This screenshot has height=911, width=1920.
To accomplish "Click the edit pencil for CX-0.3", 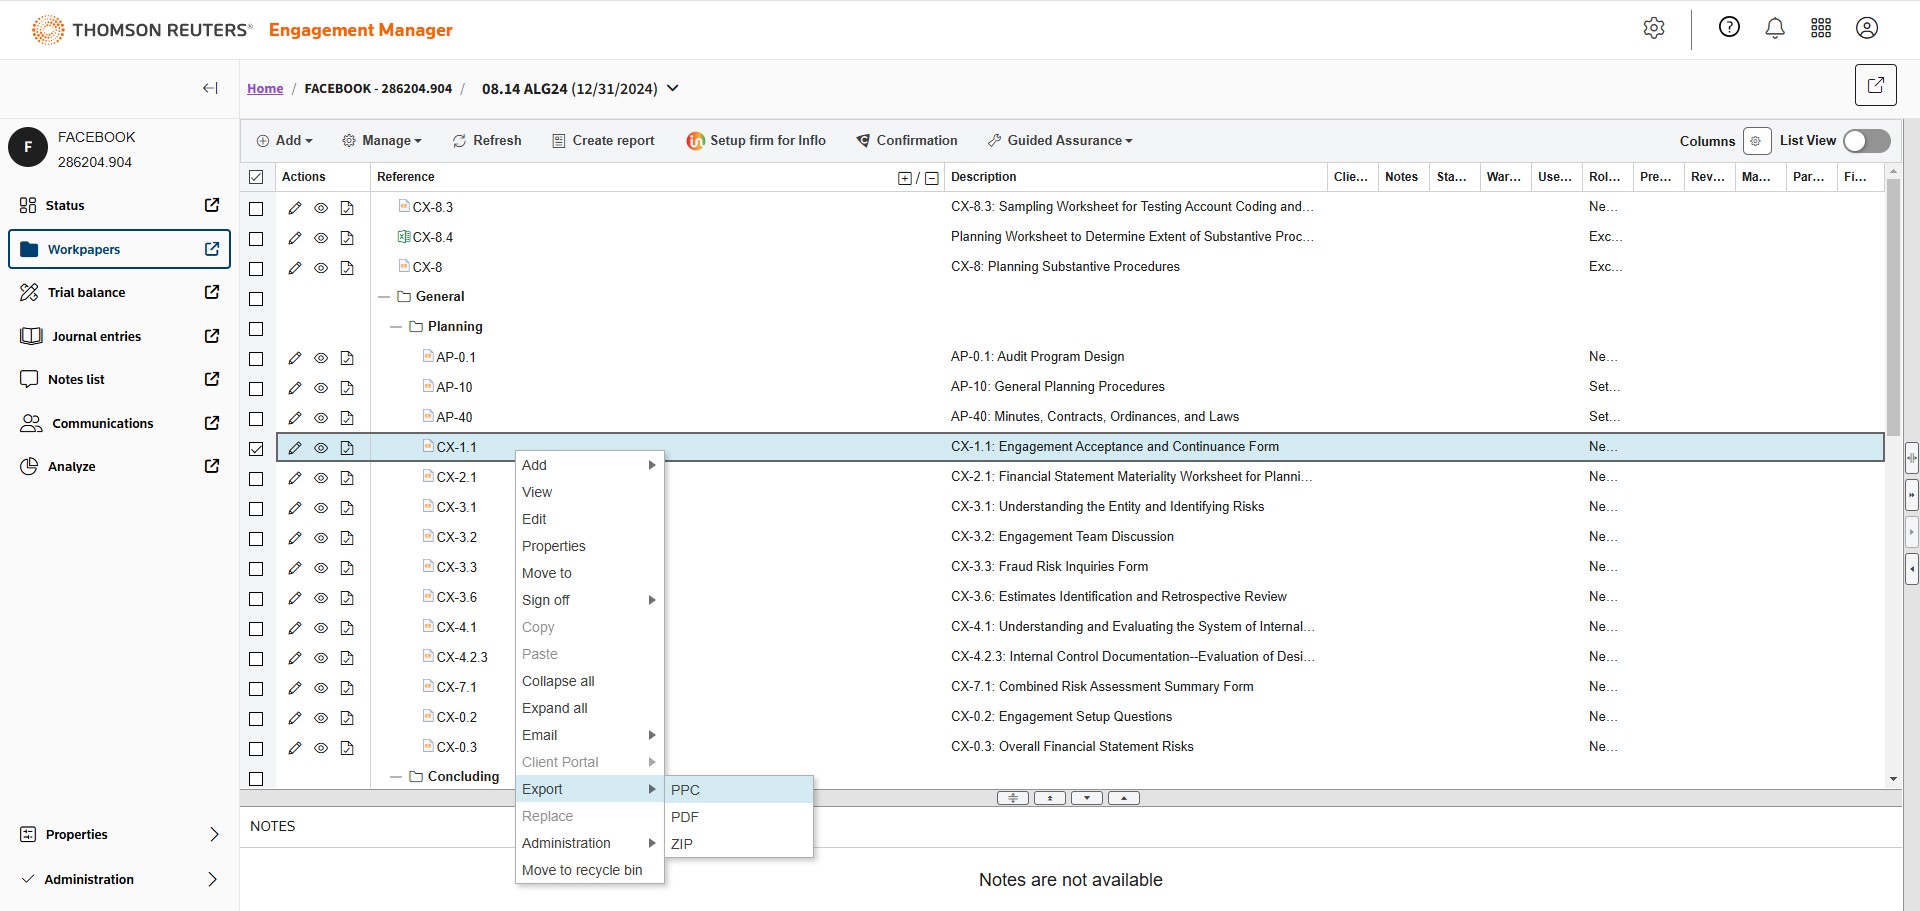I will (294, 748).
